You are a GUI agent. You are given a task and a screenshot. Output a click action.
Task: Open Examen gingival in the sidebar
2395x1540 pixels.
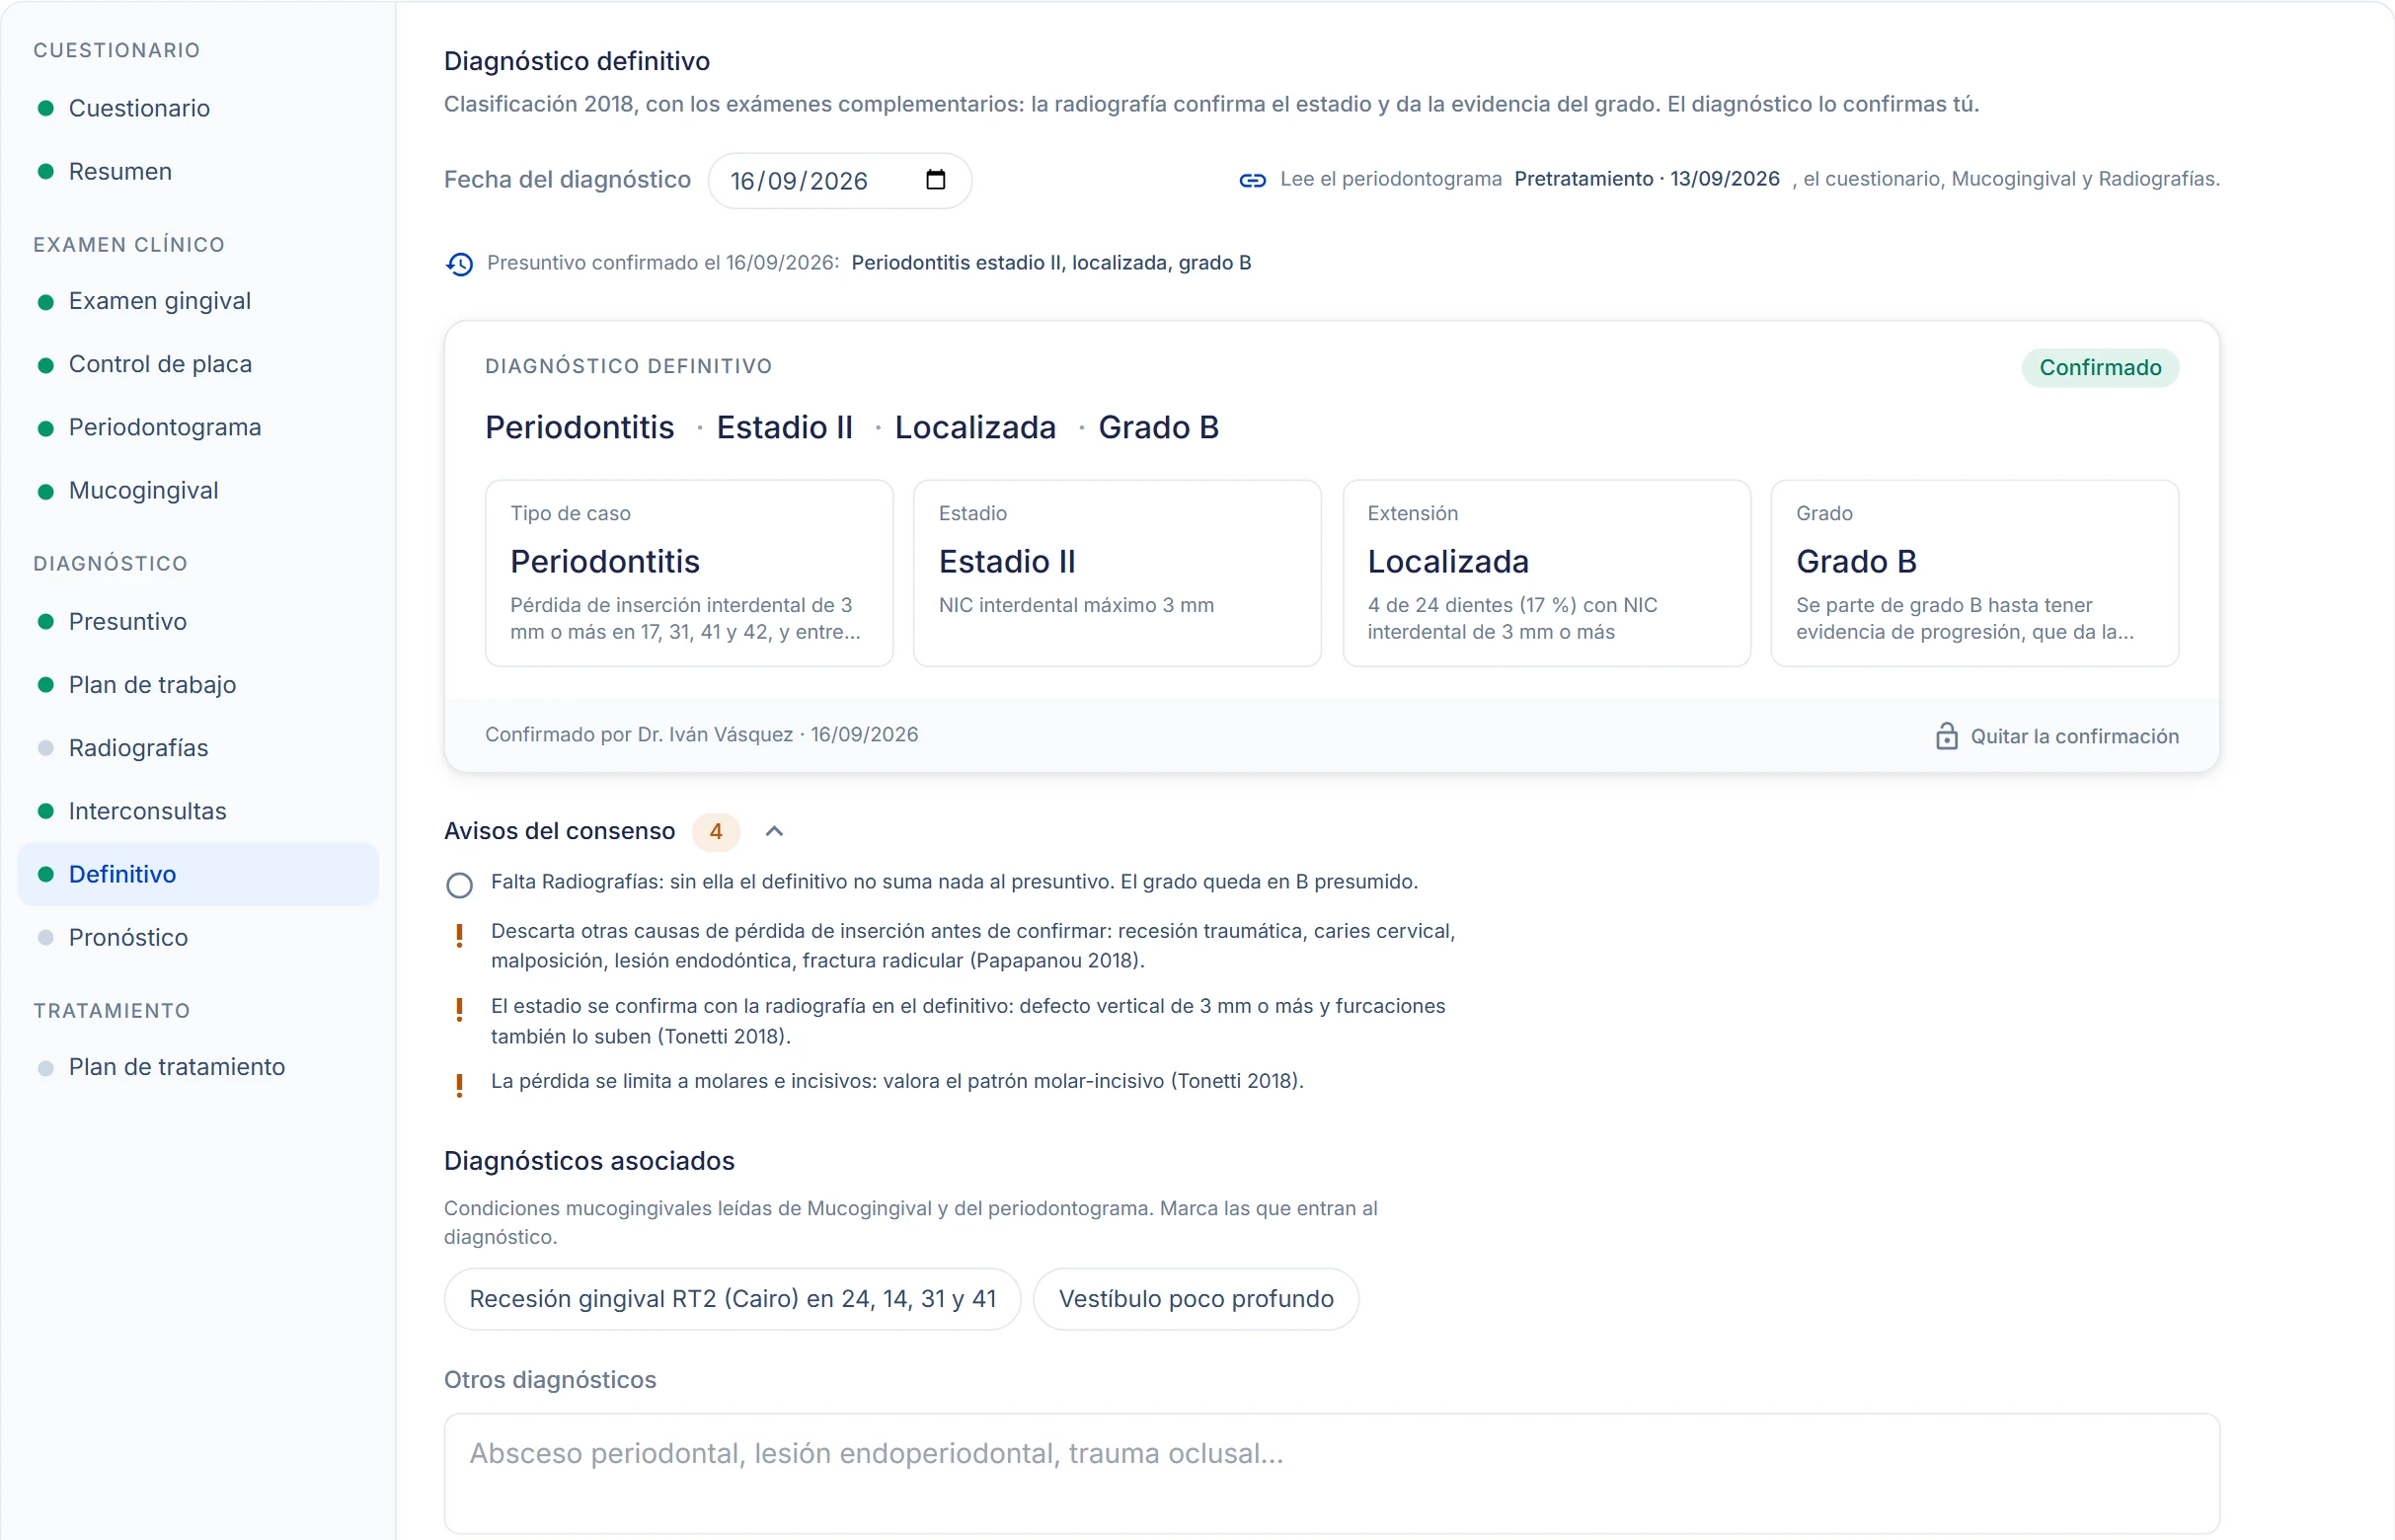(197, 301)
